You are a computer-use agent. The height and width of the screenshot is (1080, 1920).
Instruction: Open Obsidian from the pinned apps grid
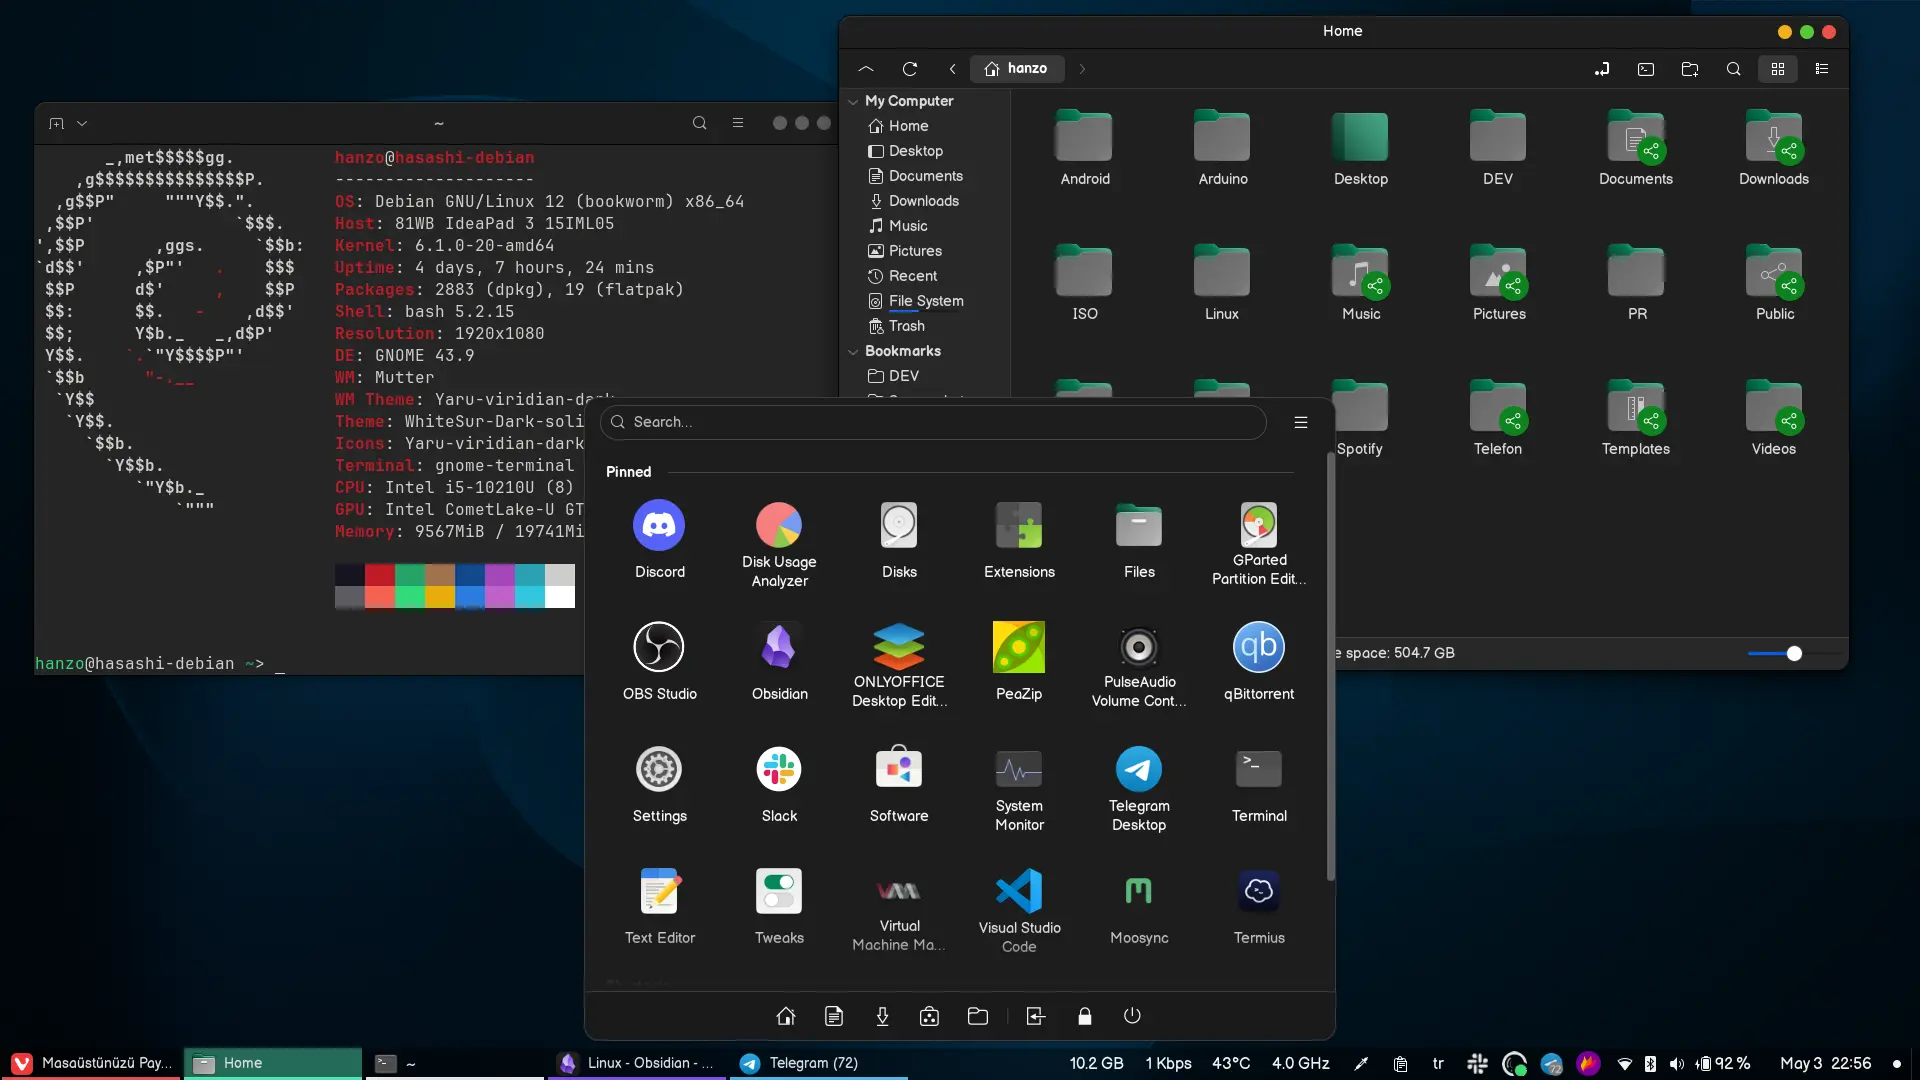click(779, 662)
